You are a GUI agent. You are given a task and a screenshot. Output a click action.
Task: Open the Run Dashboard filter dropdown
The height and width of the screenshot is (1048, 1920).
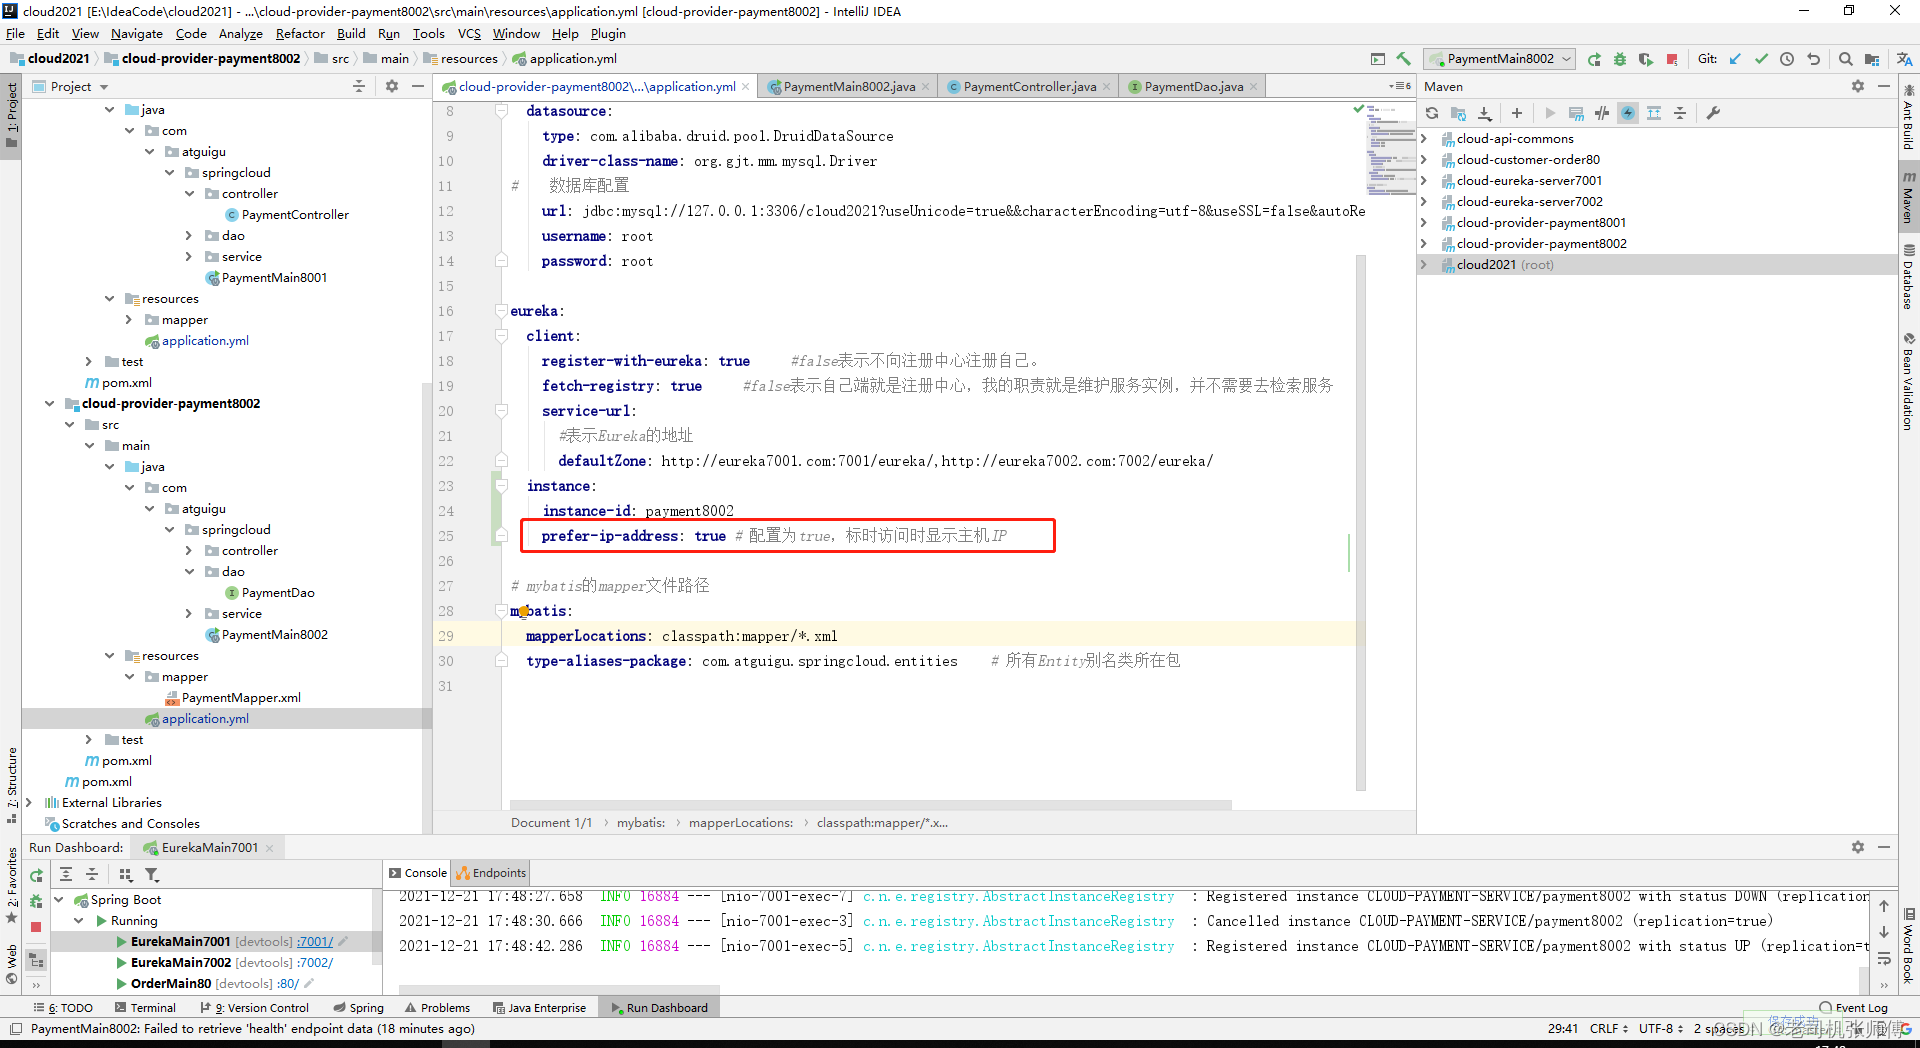[x=152, y=874]
